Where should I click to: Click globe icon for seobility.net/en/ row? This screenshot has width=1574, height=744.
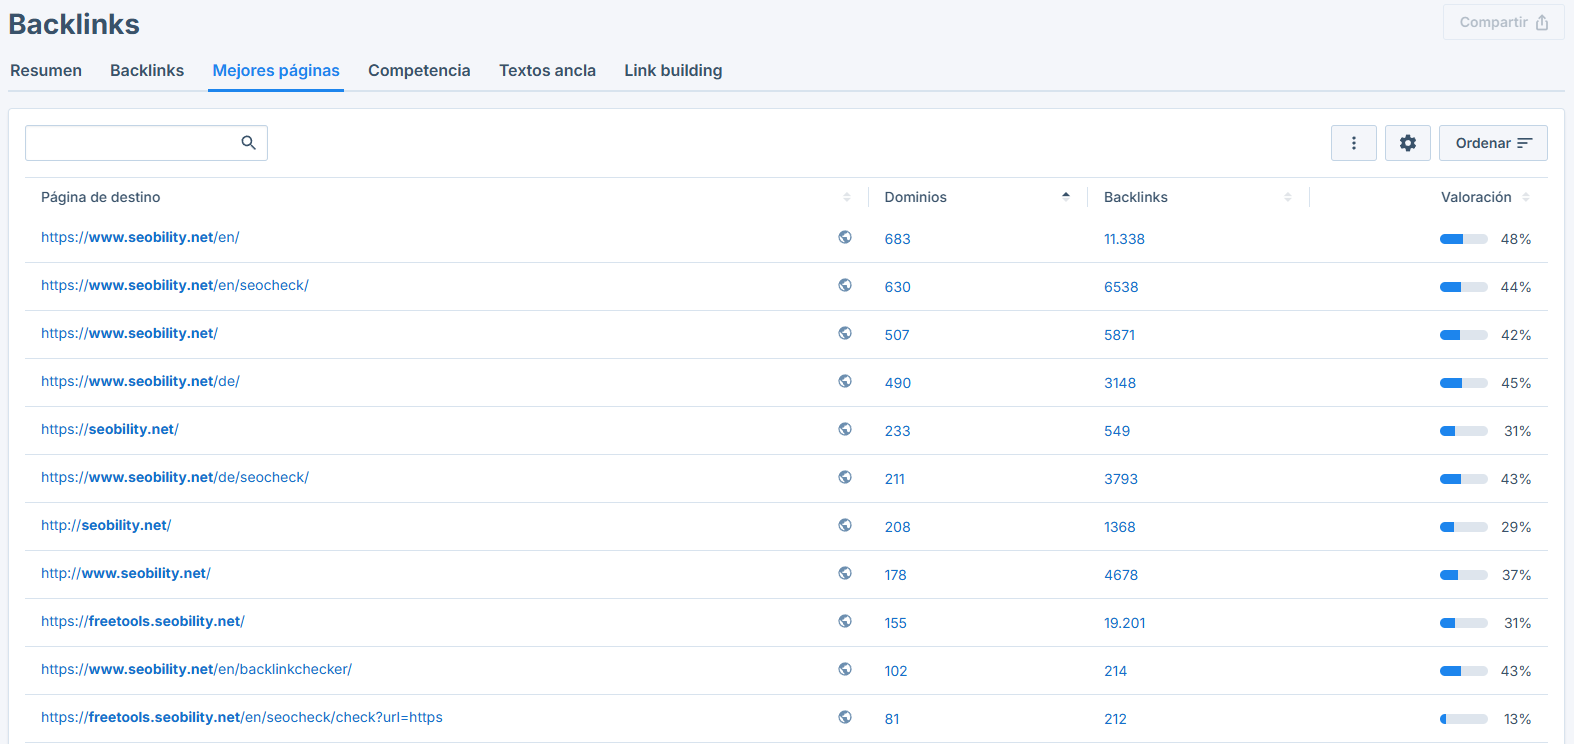[x=845, y=237]
